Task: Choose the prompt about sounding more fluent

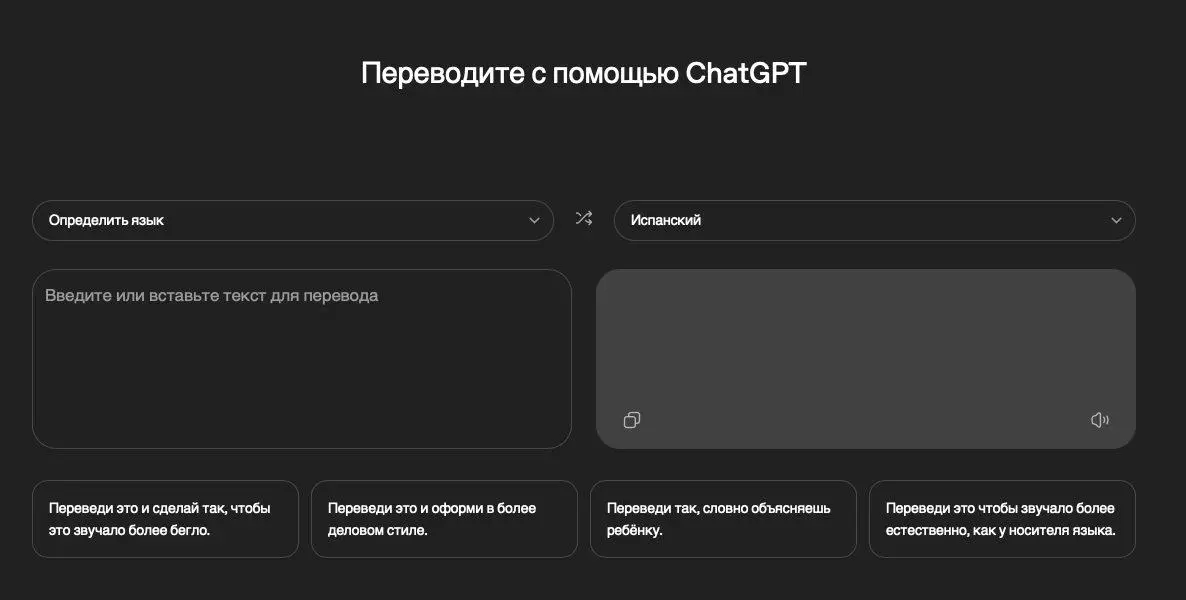Action: coord(166,519)
